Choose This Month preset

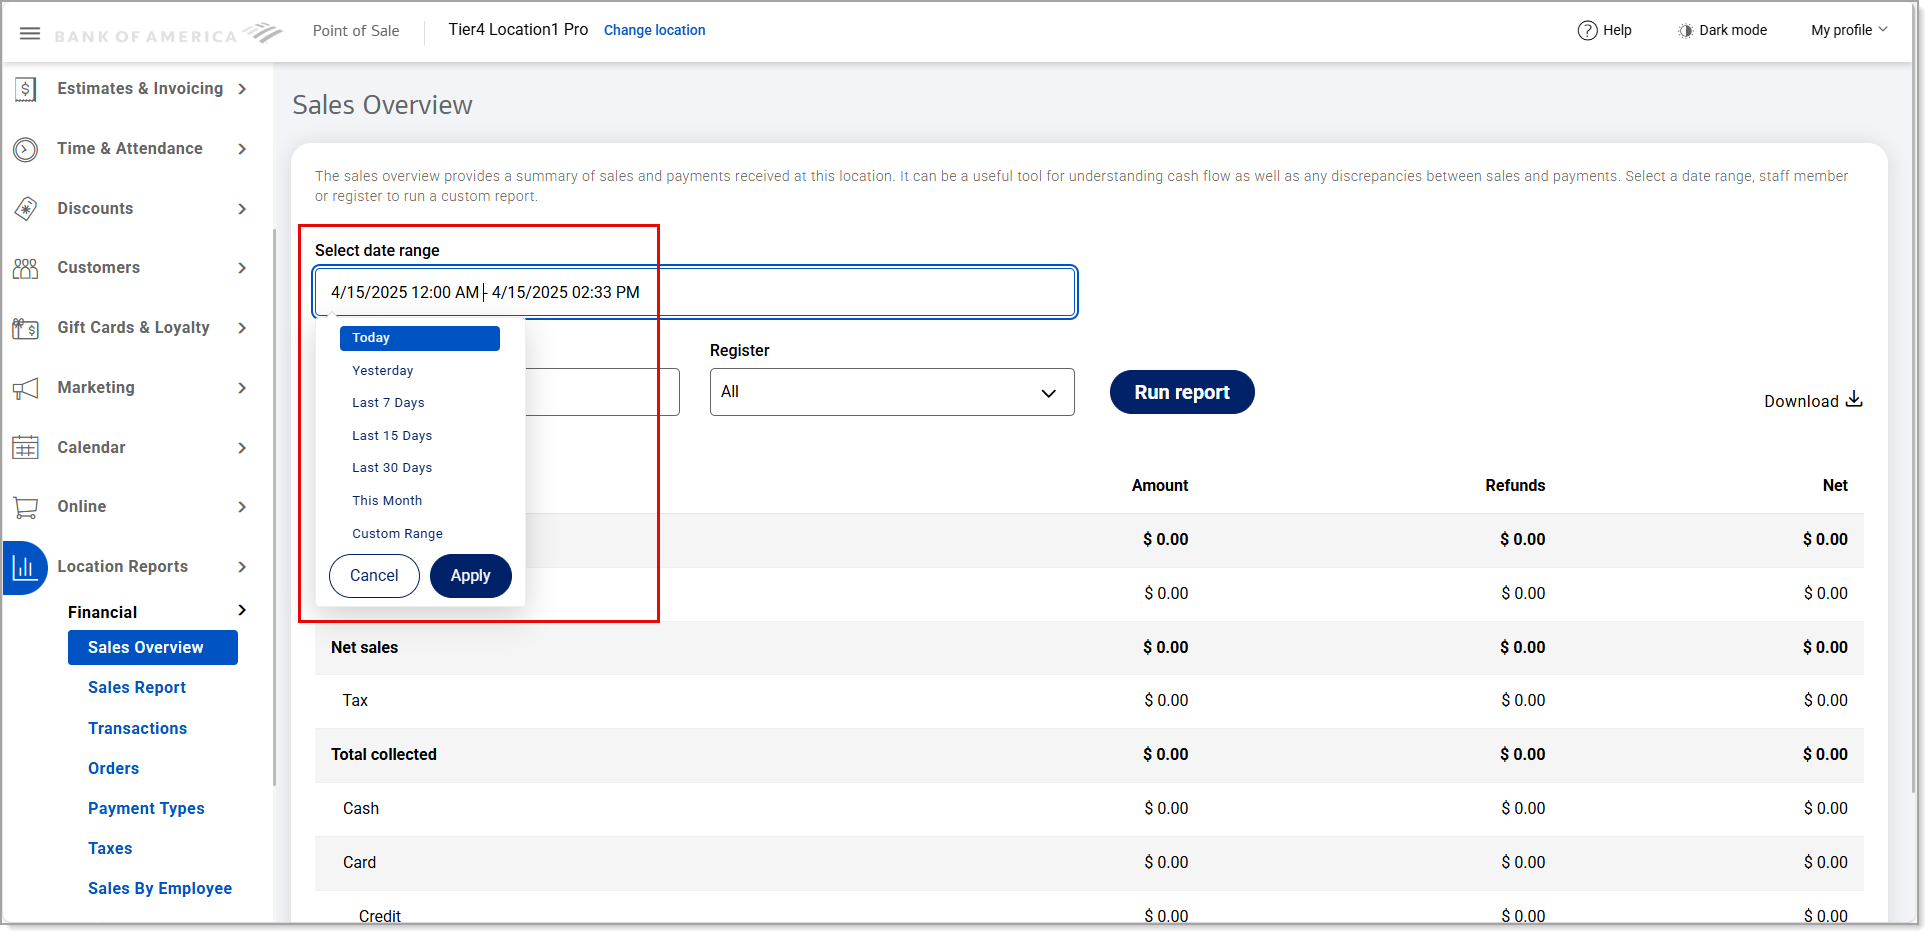coord(387,501)
